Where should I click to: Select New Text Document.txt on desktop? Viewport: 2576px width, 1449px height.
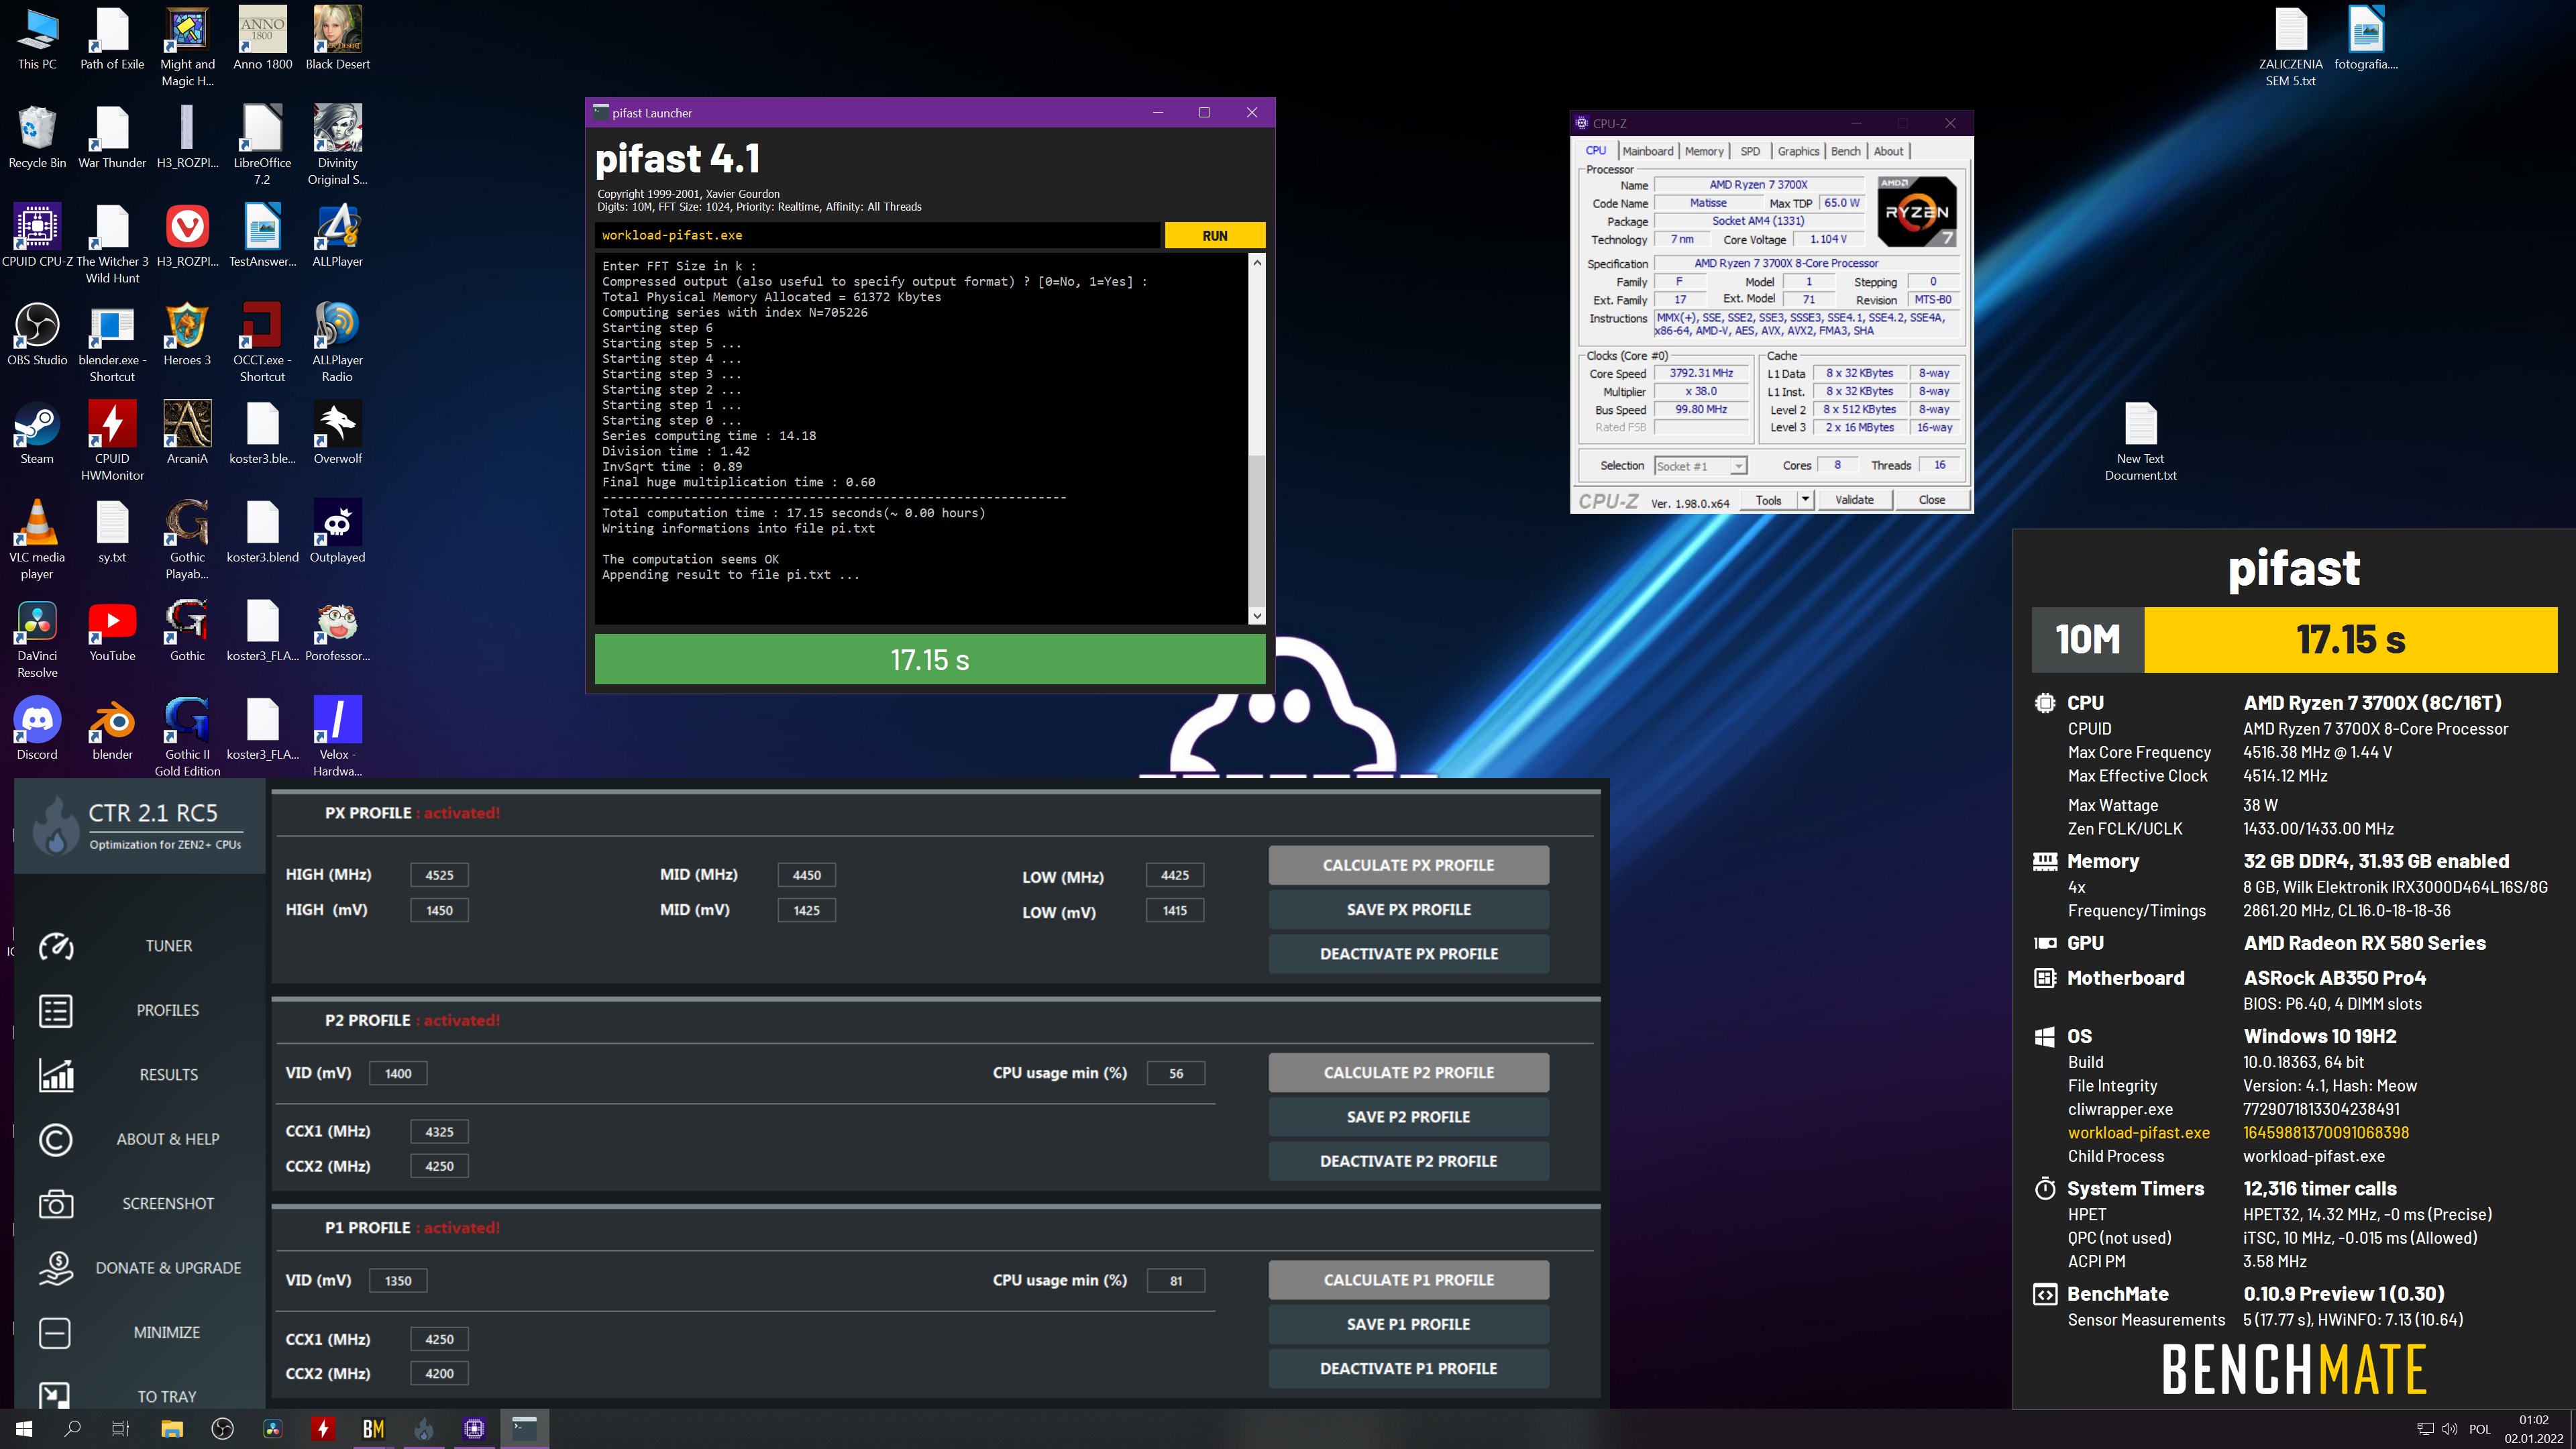coord(2140,441)
